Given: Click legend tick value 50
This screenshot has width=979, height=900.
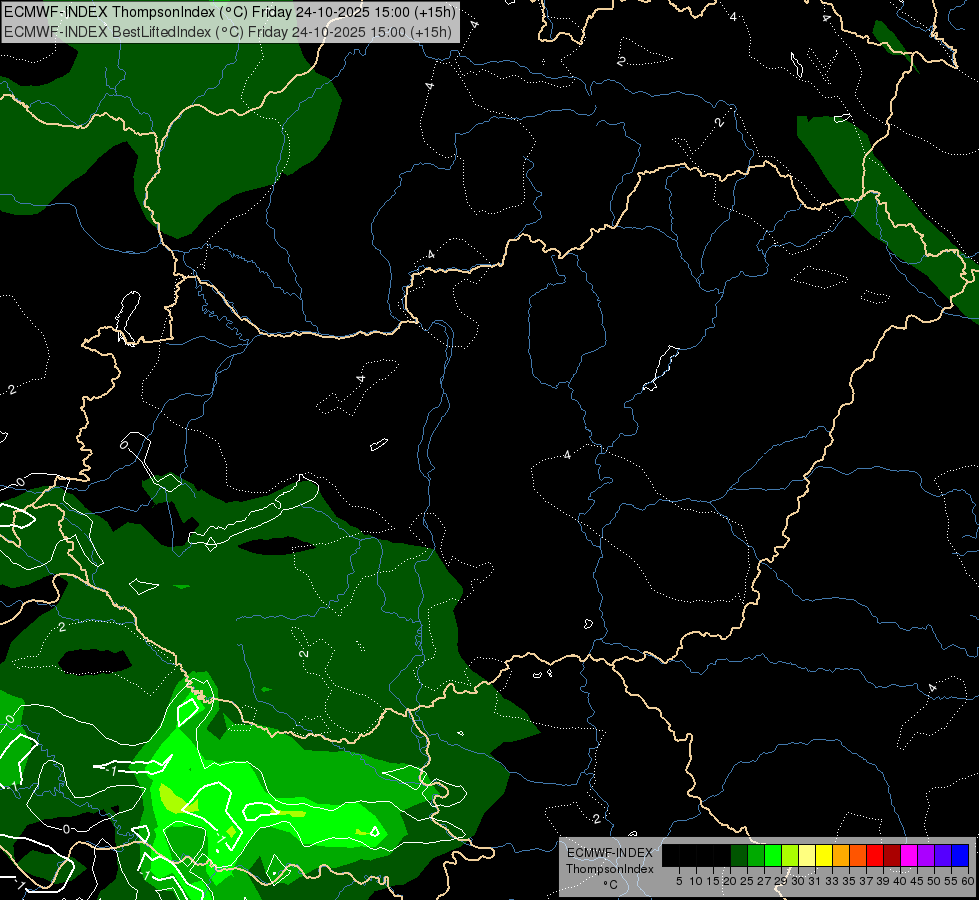Looking at the screenshot, I should tap(934, 881).
